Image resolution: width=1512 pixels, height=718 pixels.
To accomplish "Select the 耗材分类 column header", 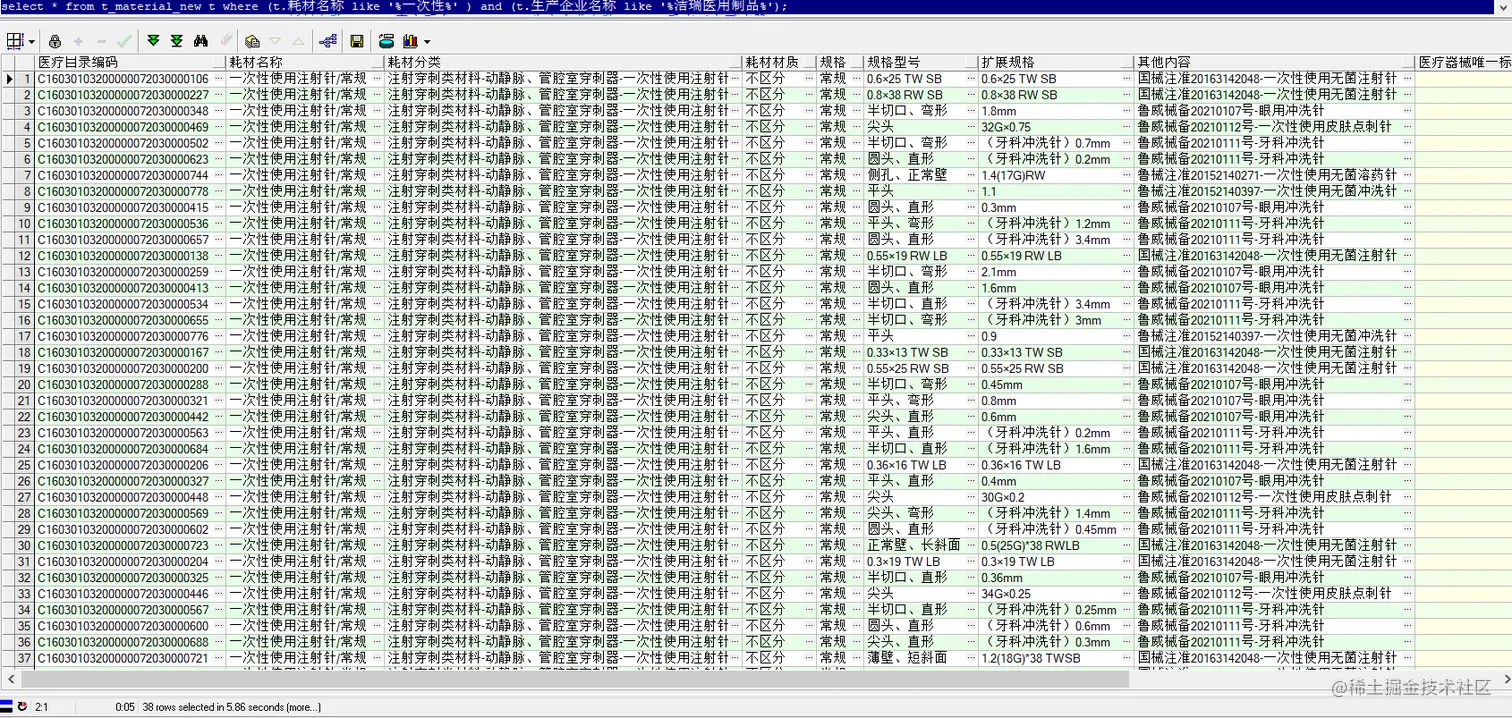I will pos(564,62).
